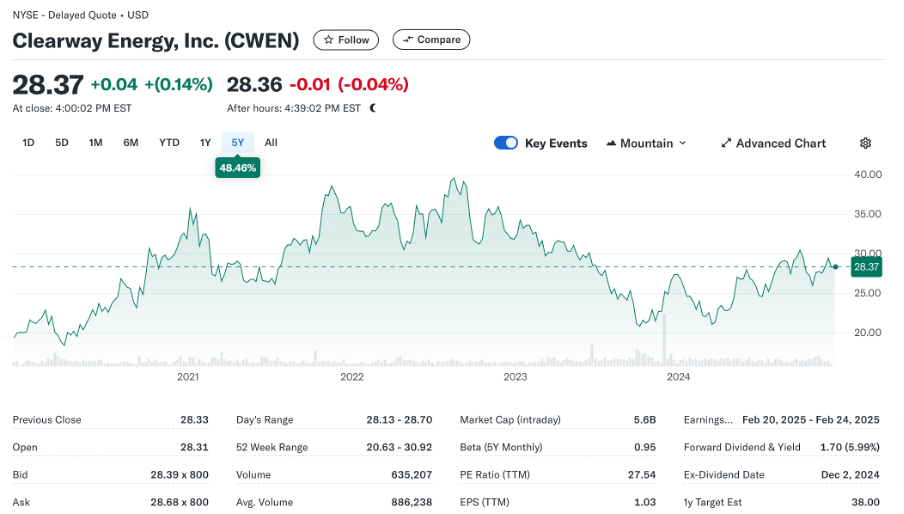View the YTD chart range
Image resolution: width=904 pixels, height=514 pixels.
[169, 142]
